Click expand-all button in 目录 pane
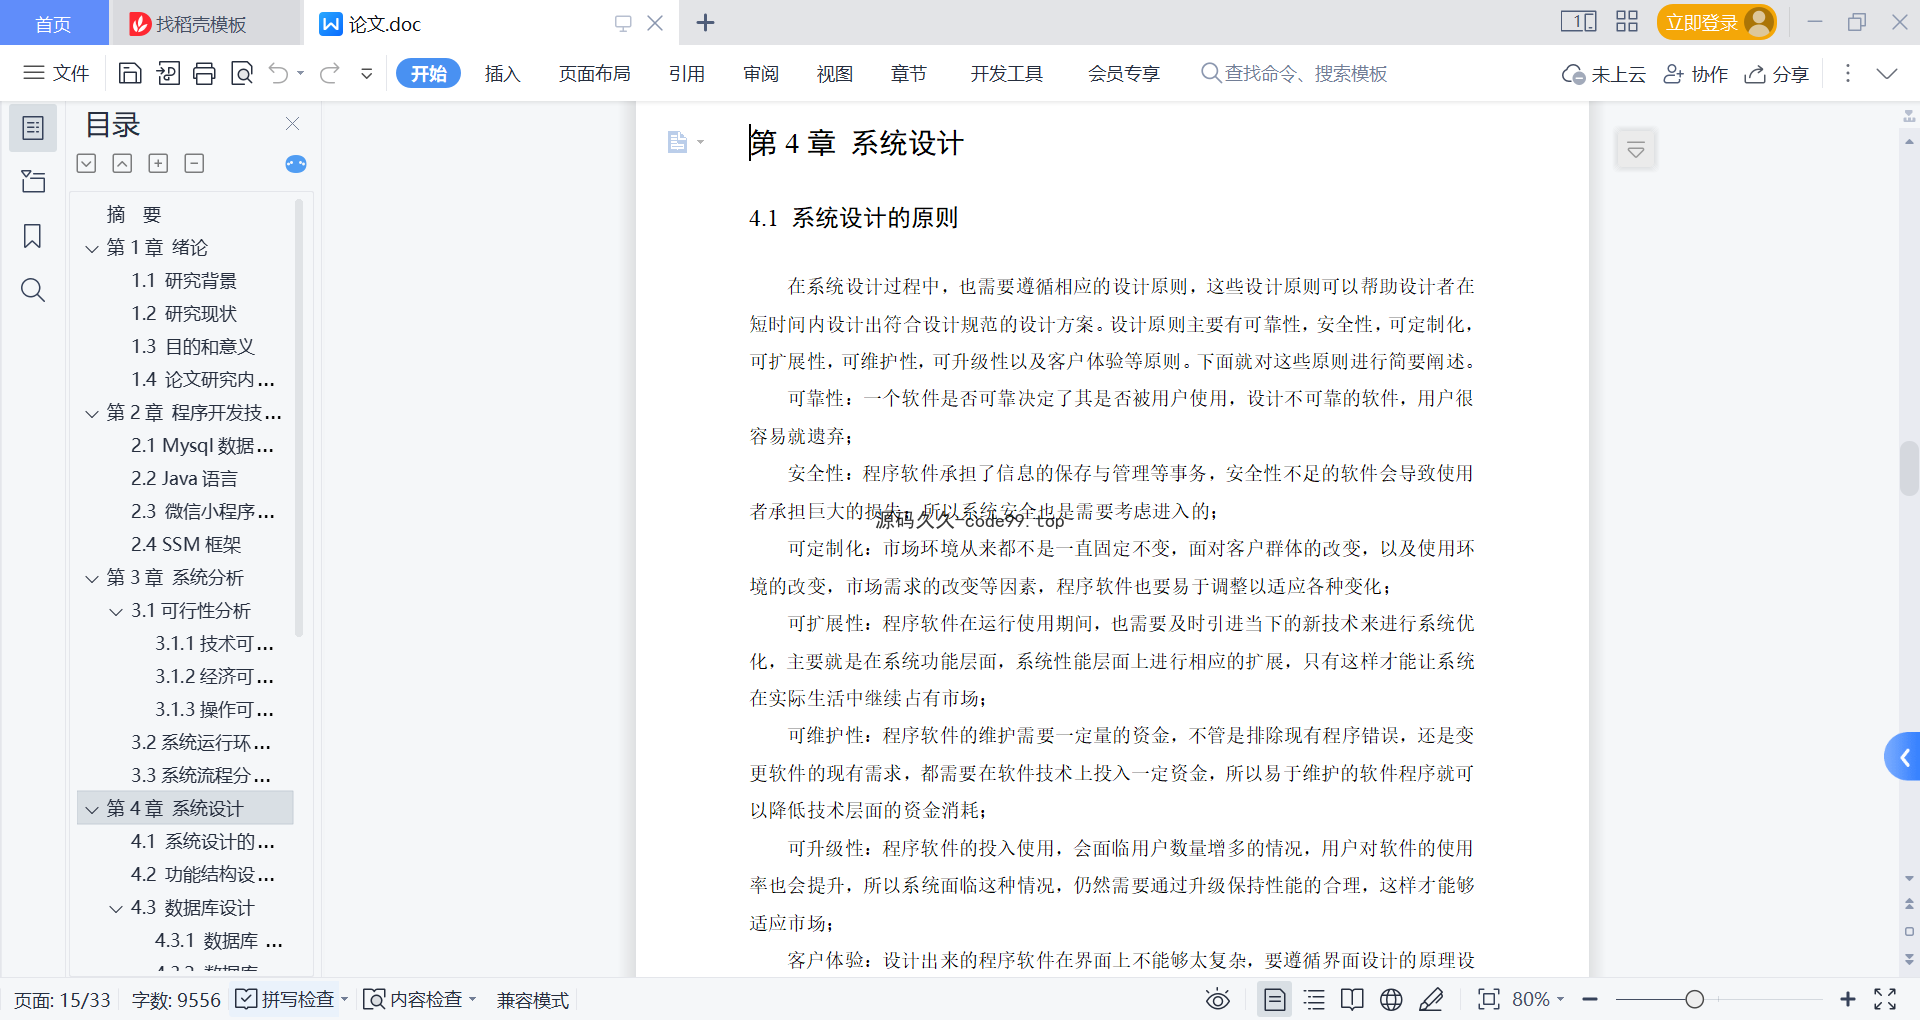 point(87,163)
